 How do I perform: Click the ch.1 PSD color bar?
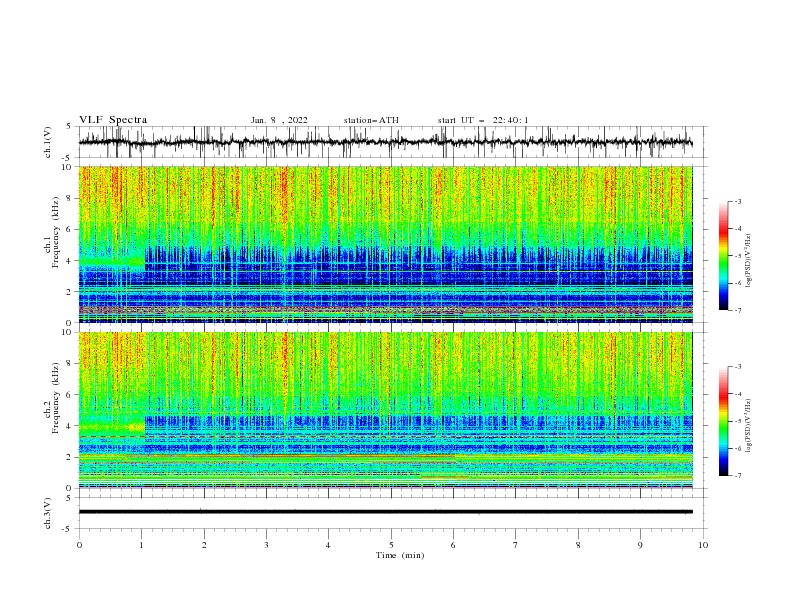click(x=723, y=255)
